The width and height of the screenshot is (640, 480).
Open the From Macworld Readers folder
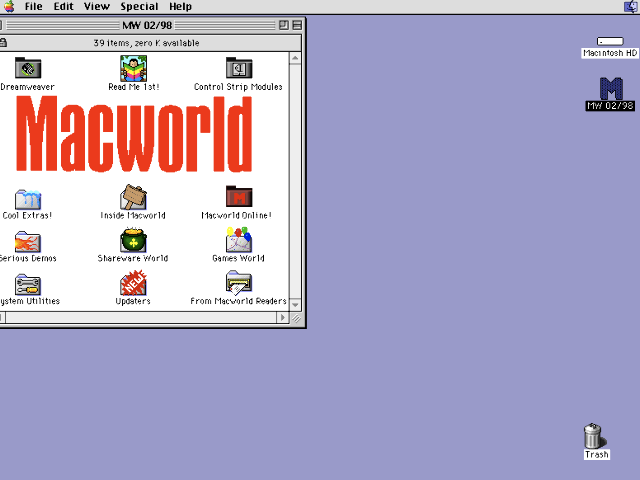pyautogui.click(x=239, y=282)
